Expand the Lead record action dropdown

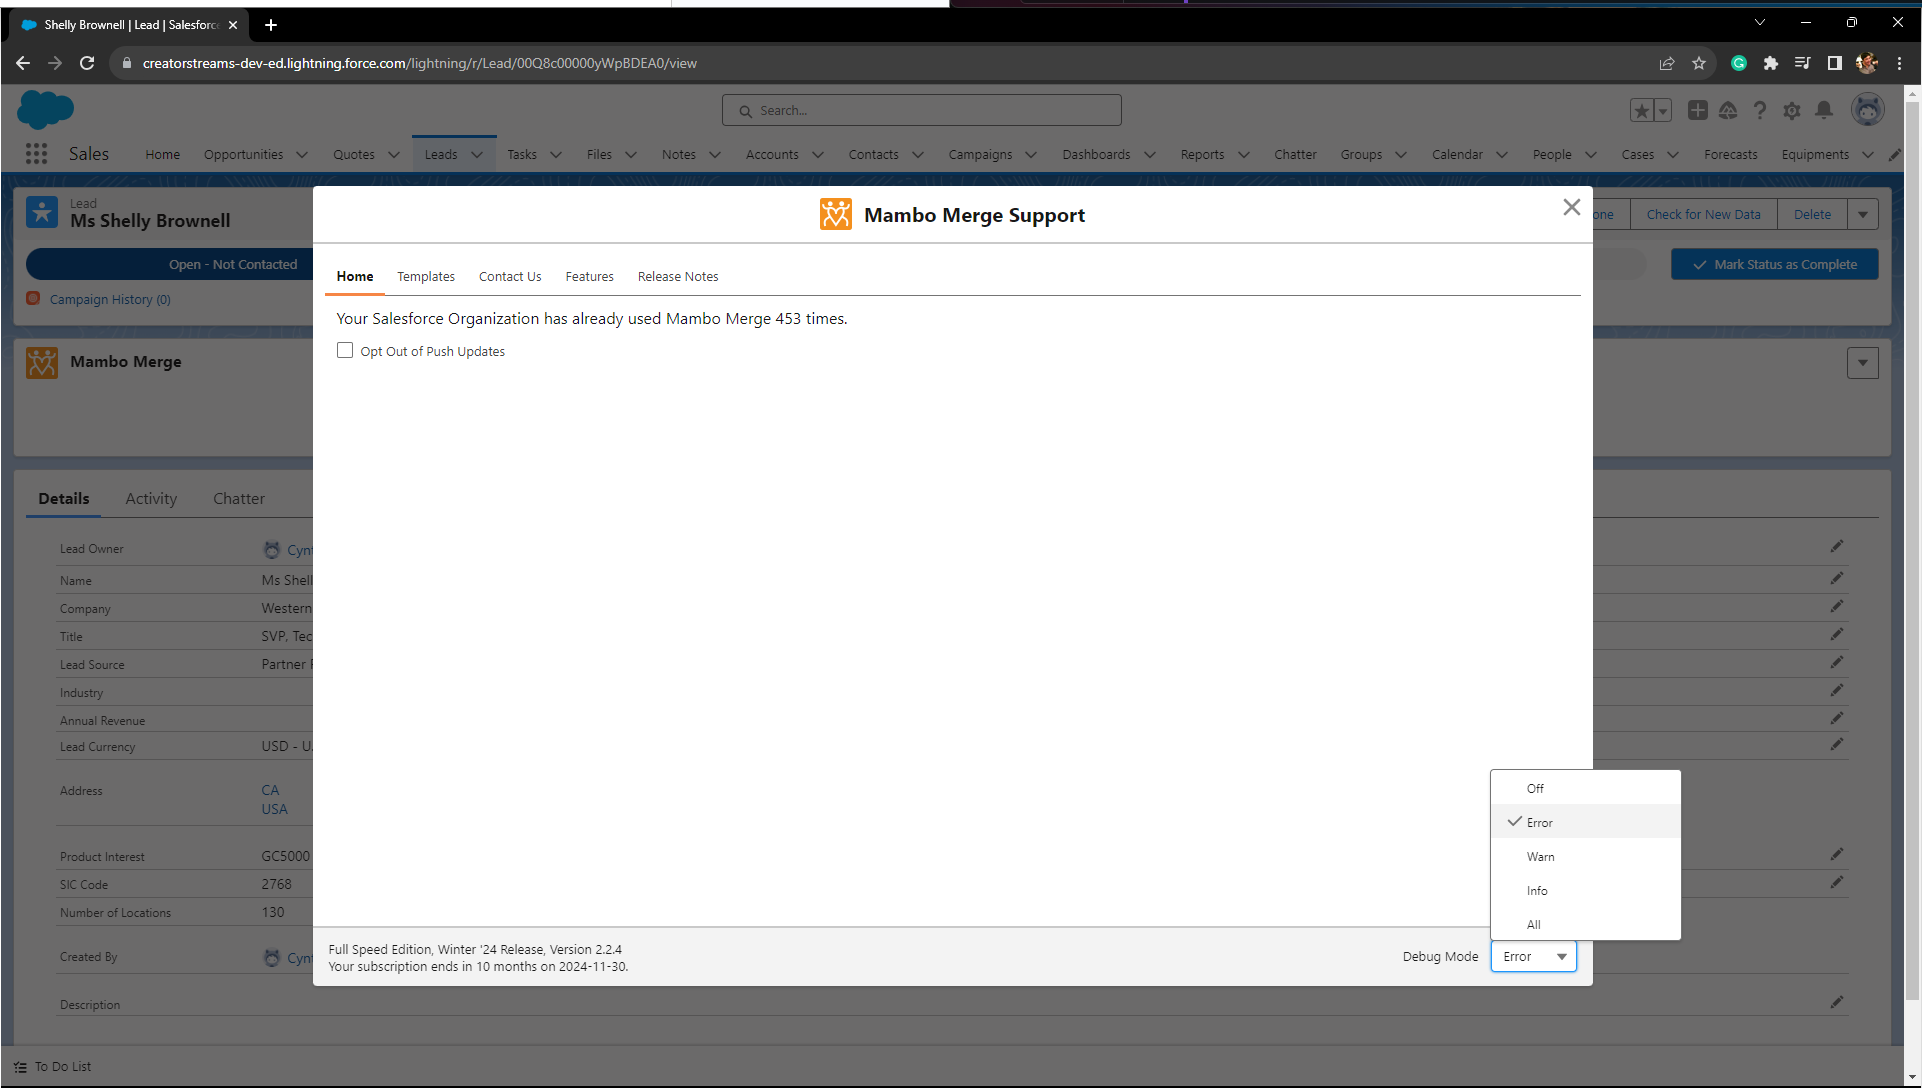pos(1864,214)
